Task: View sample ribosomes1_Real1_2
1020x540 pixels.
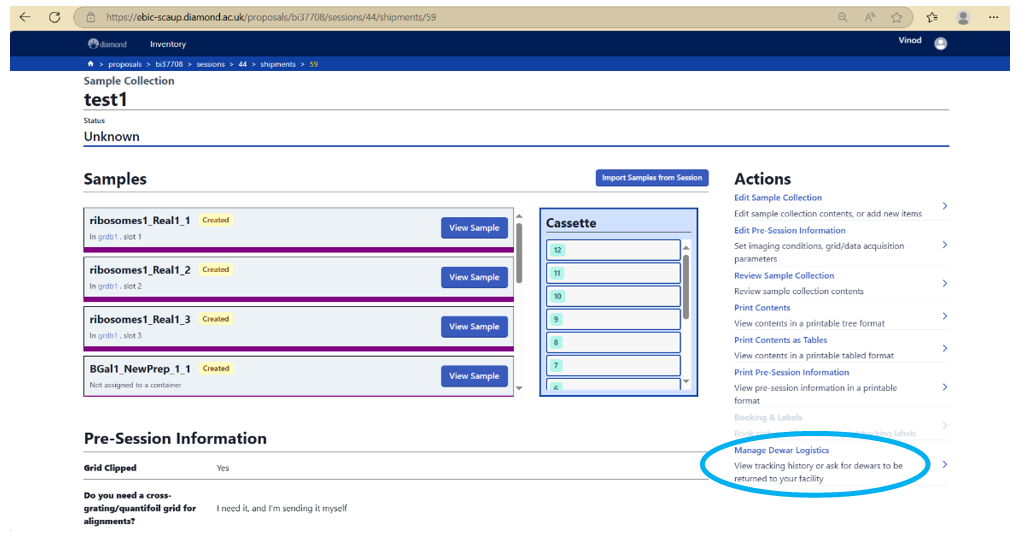Action: pos(474,277)
